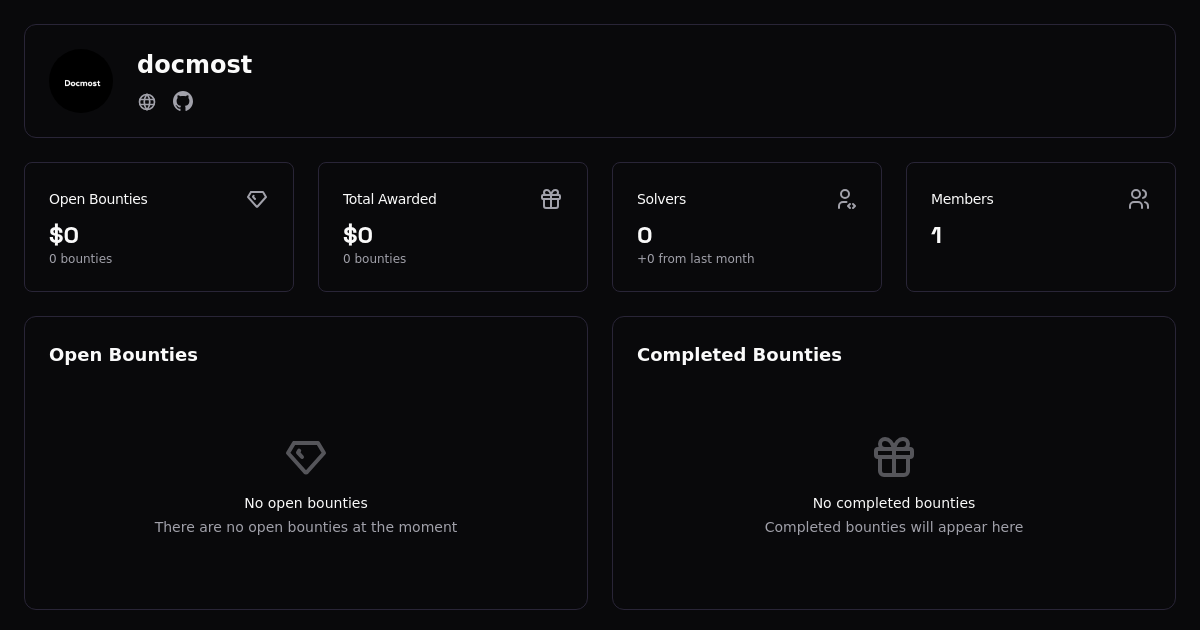Click 'No completed bounties' message
The image size is (1200, 630).
coord(894,503)
